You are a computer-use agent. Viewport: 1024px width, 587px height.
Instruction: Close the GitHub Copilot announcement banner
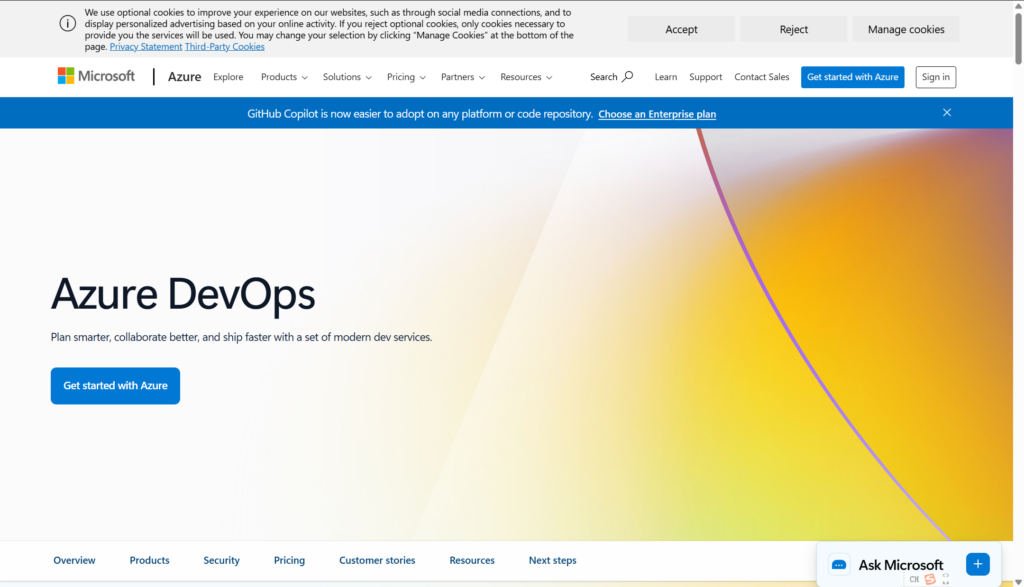pos(946,112)
